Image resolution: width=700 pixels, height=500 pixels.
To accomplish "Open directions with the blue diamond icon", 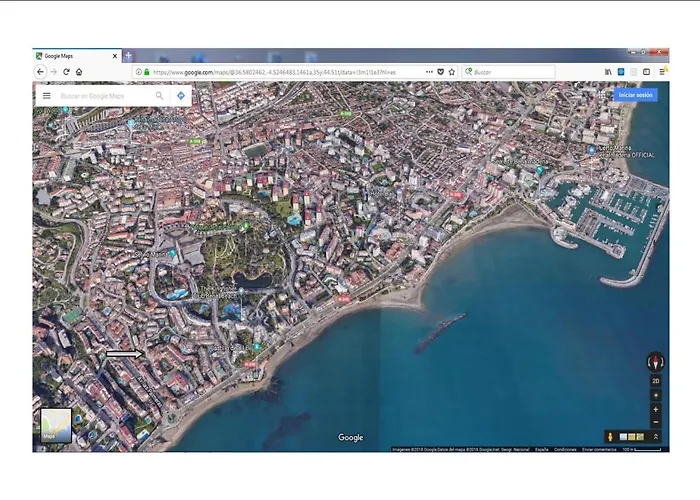I will point(181,96).
